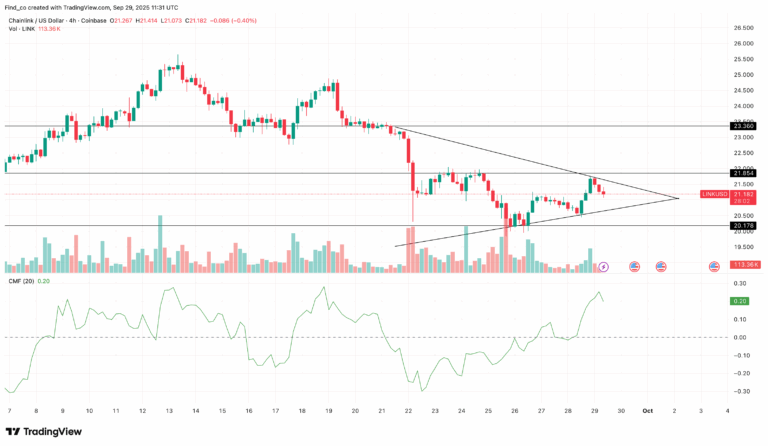
Task: Click the TradingView logo in bottom corner
Action: (45, 430)
